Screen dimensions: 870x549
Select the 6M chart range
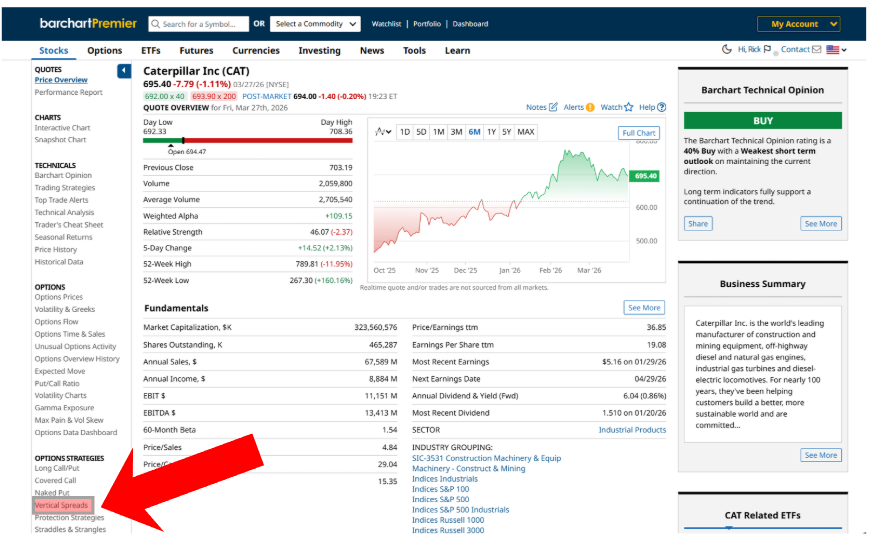point(474,132)
